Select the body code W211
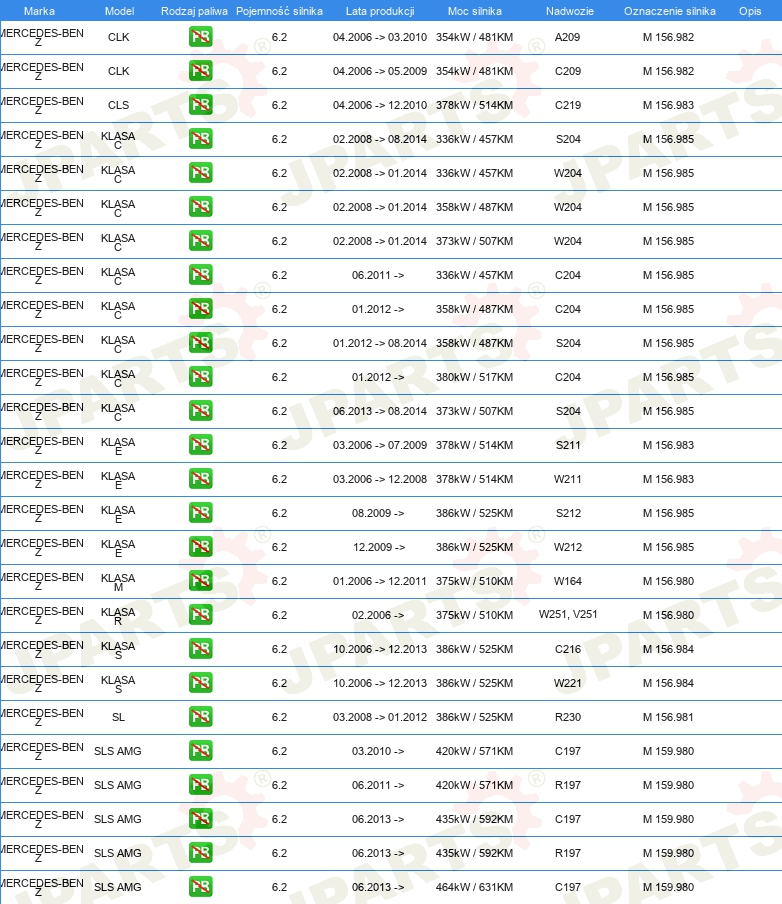 (567, 479)
